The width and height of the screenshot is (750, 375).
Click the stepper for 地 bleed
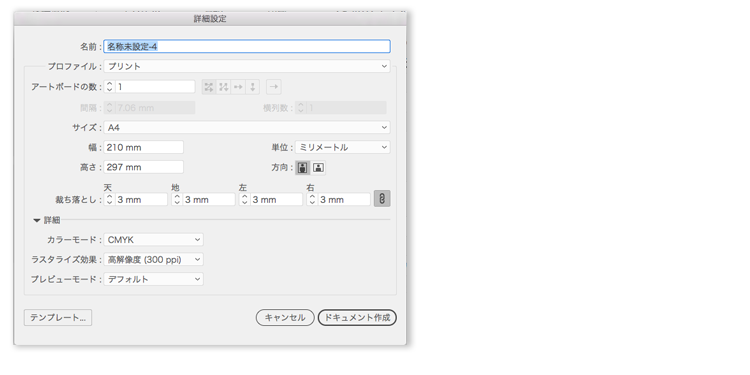(x=177, y=199)
